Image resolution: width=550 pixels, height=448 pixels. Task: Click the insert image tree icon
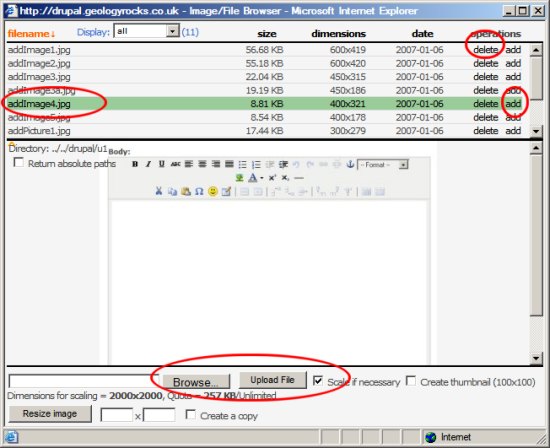click(x=240, y=178)
